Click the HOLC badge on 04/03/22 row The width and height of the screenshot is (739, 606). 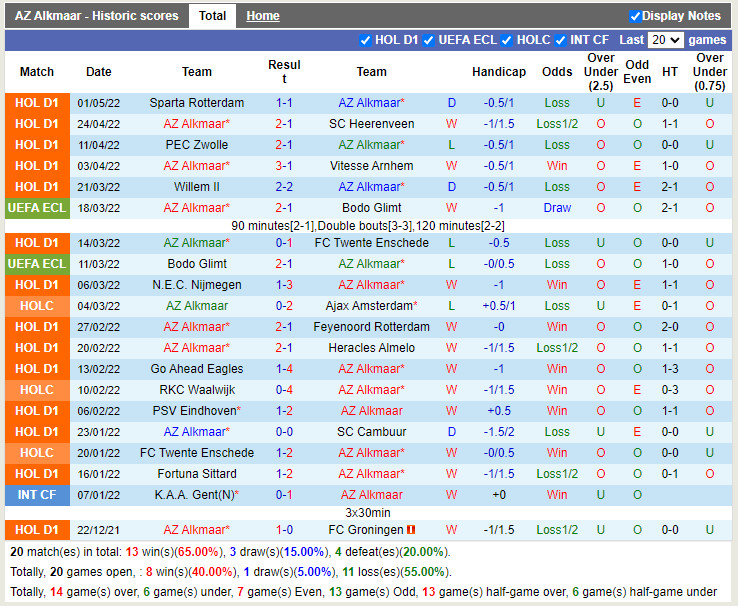point(37,306)
